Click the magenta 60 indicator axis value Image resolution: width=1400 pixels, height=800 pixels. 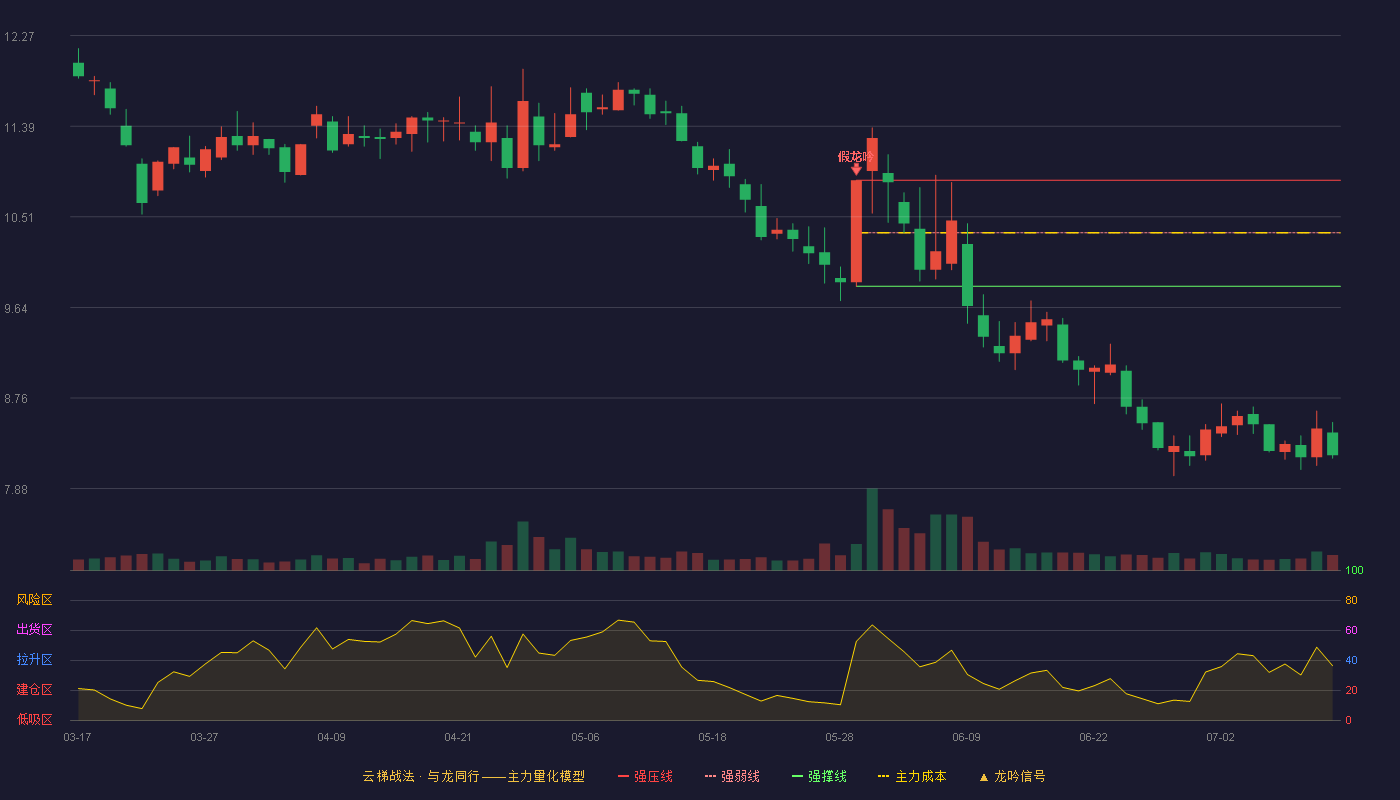[x=1351, y=630]
